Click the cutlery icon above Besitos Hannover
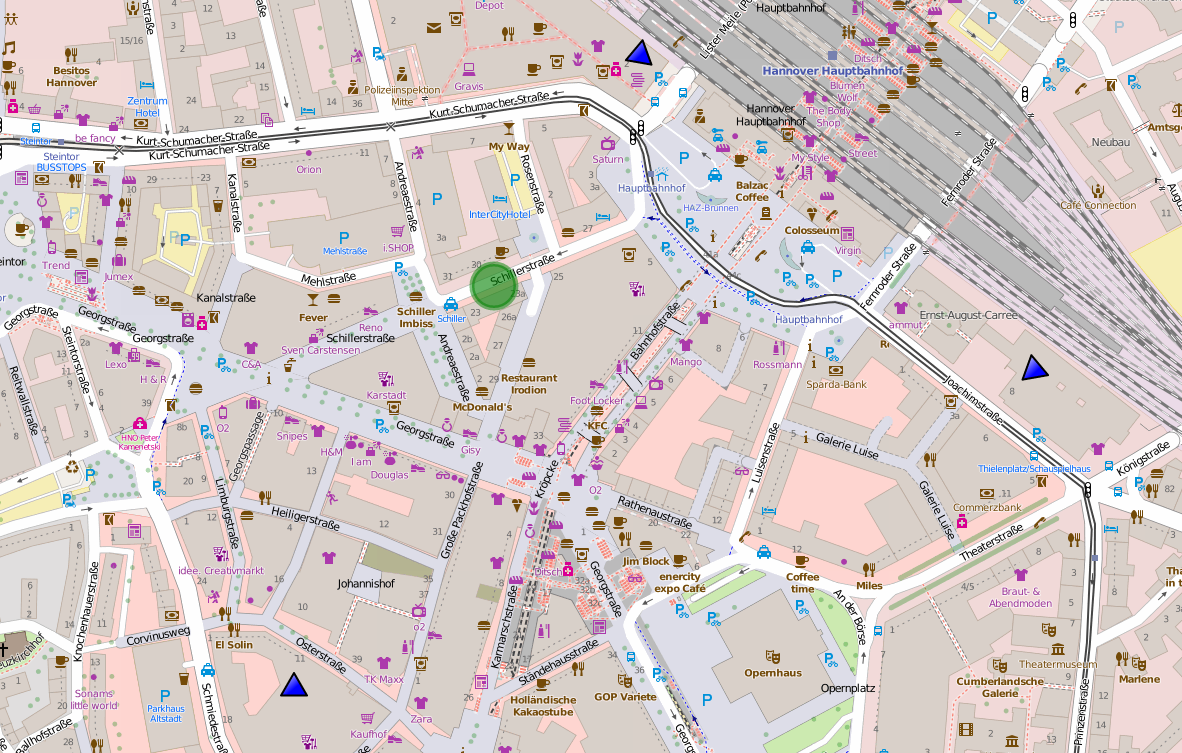This screenshot has width=1182, height=753. coord(71,54)
